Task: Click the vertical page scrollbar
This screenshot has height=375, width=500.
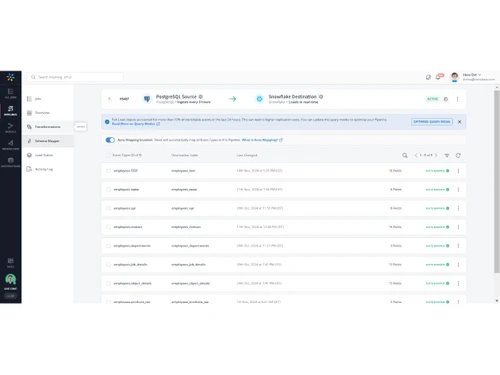Action: [x=497, y=182]
